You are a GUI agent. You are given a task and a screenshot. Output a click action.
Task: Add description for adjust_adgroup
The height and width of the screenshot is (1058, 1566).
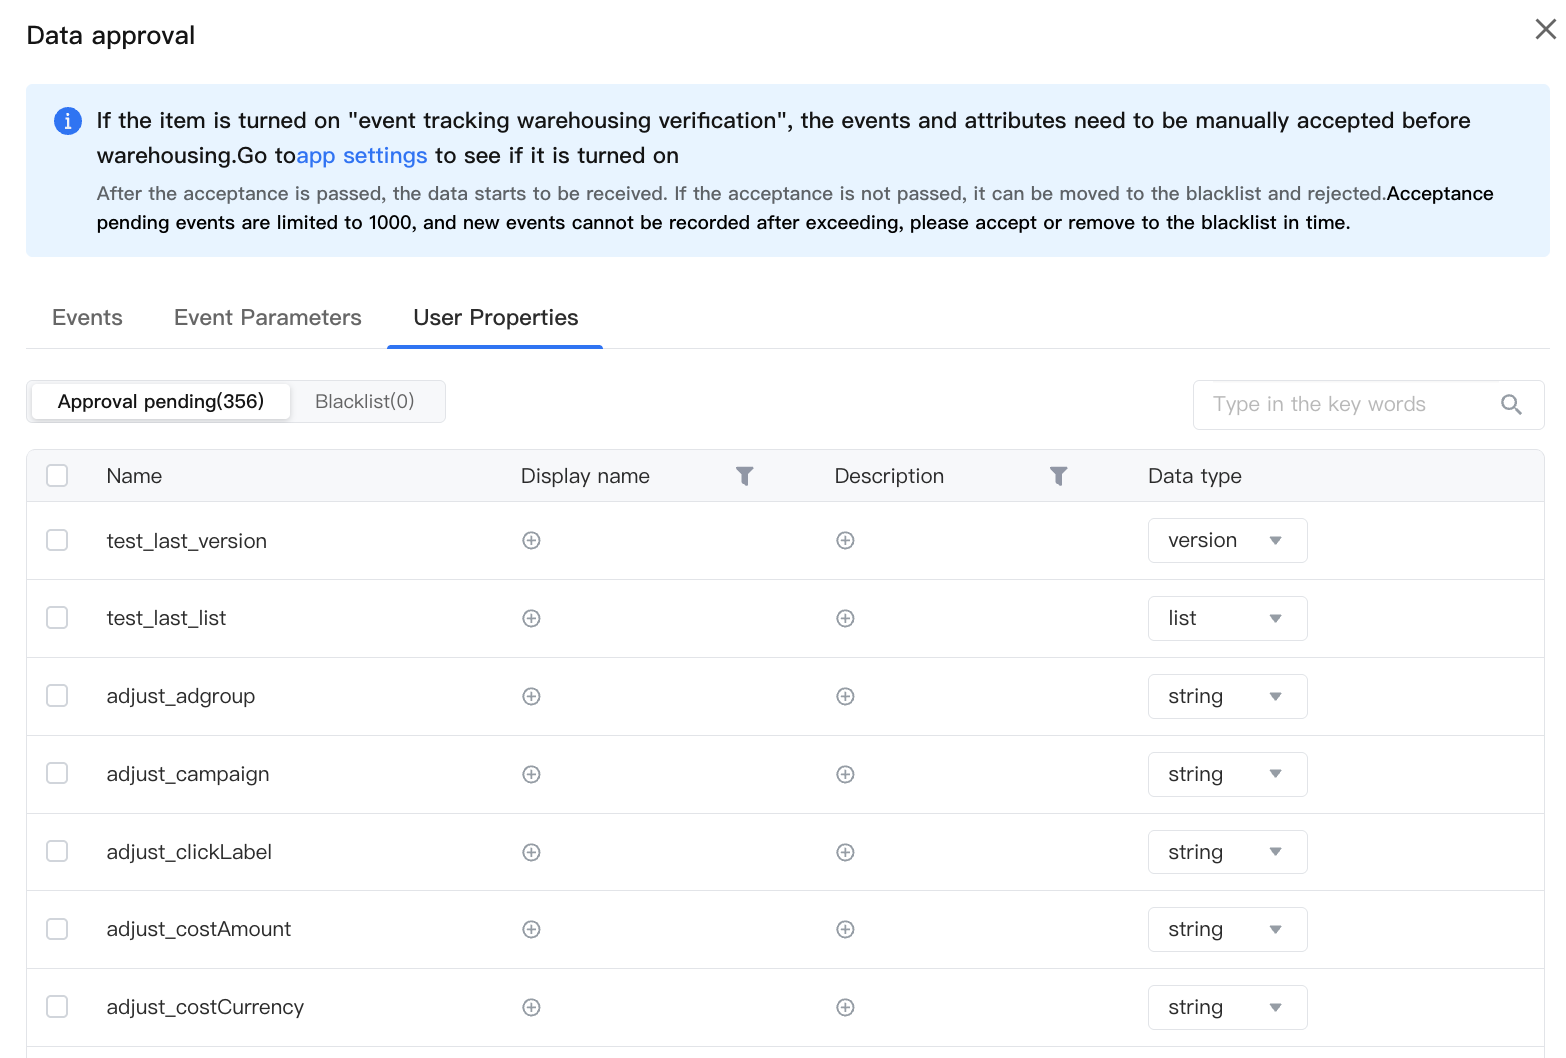tap(845, 696)
